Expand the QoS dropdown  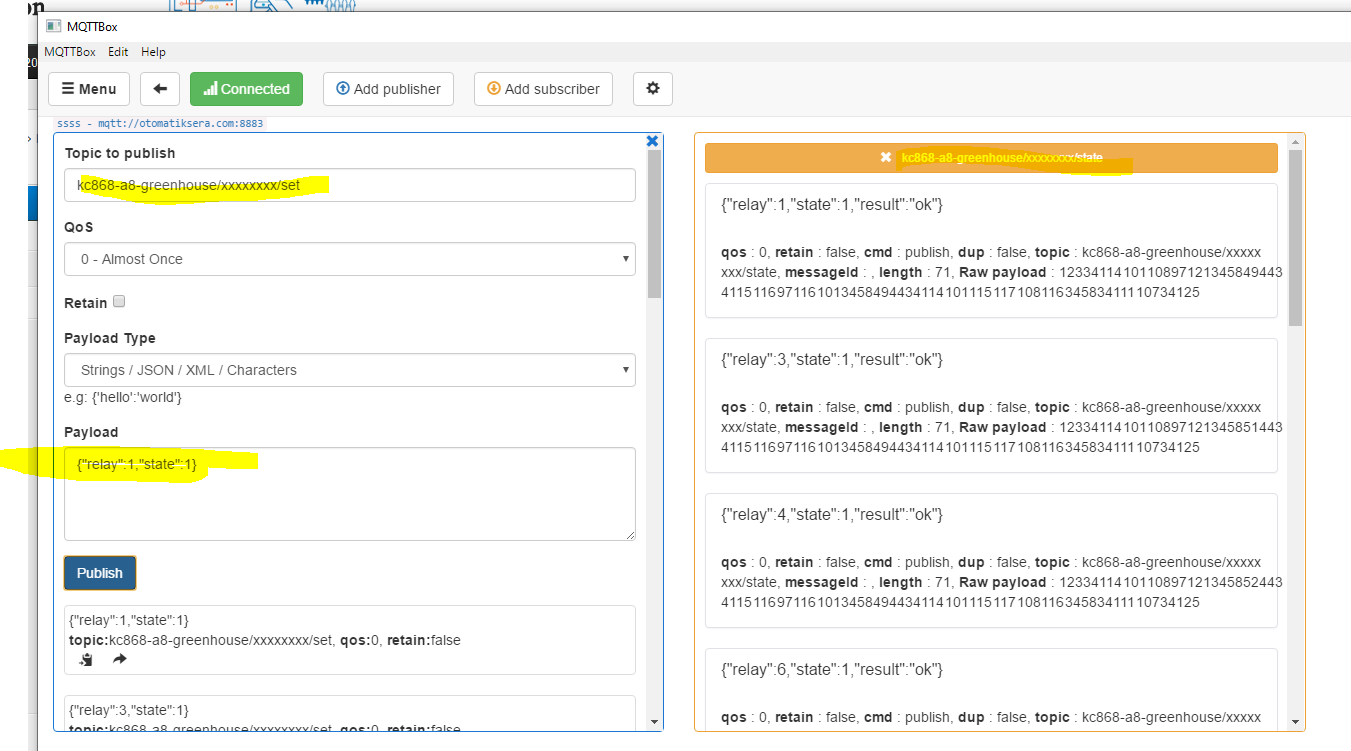[349, 259]
